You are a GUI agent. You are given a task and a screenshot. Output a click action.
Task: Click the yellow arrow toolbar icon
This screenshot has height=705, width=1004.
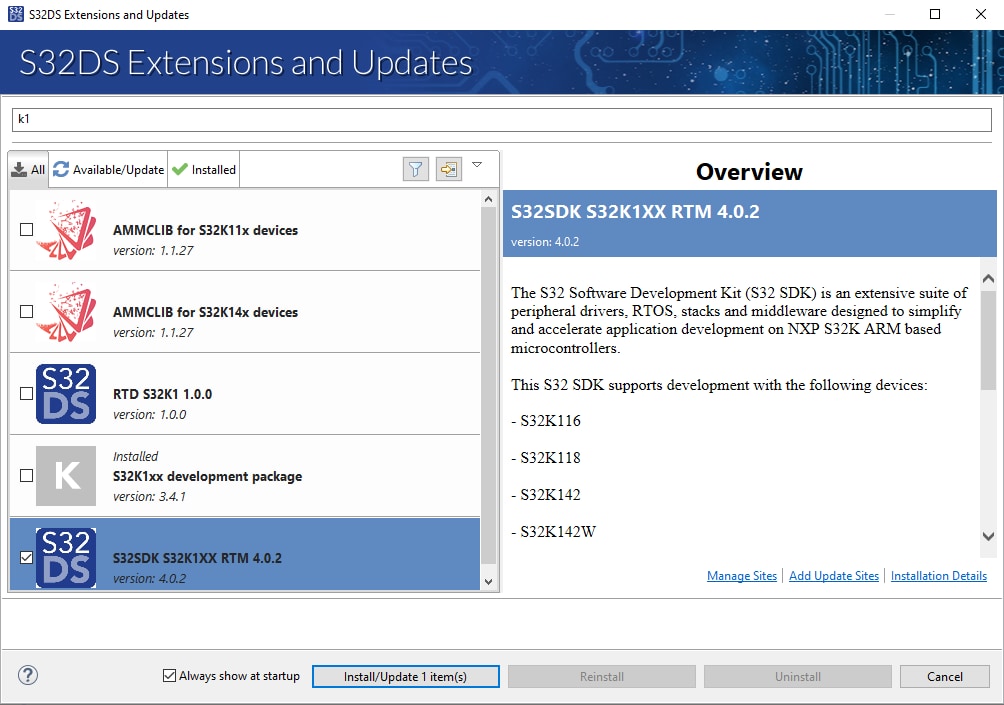pos(448,170)
